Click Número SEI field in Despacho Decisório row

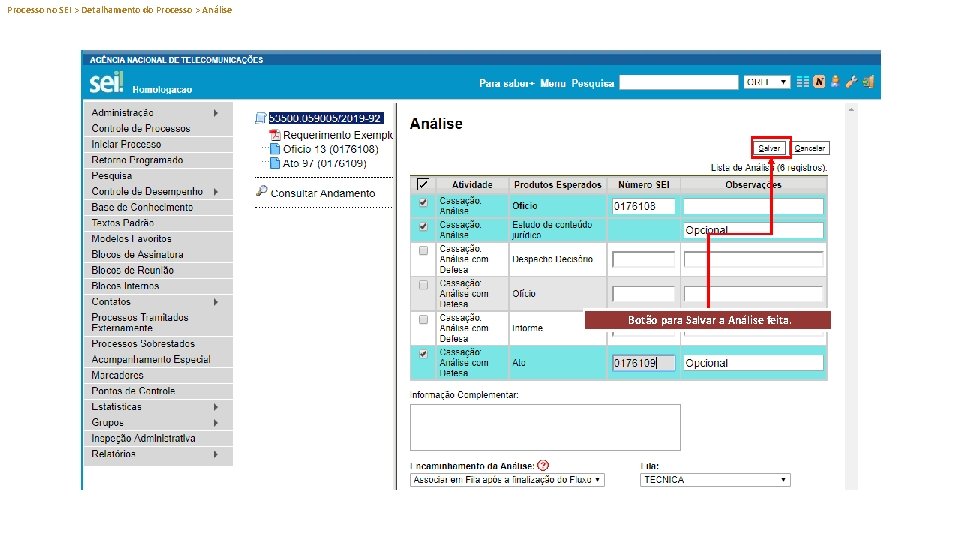coord(643,260)
